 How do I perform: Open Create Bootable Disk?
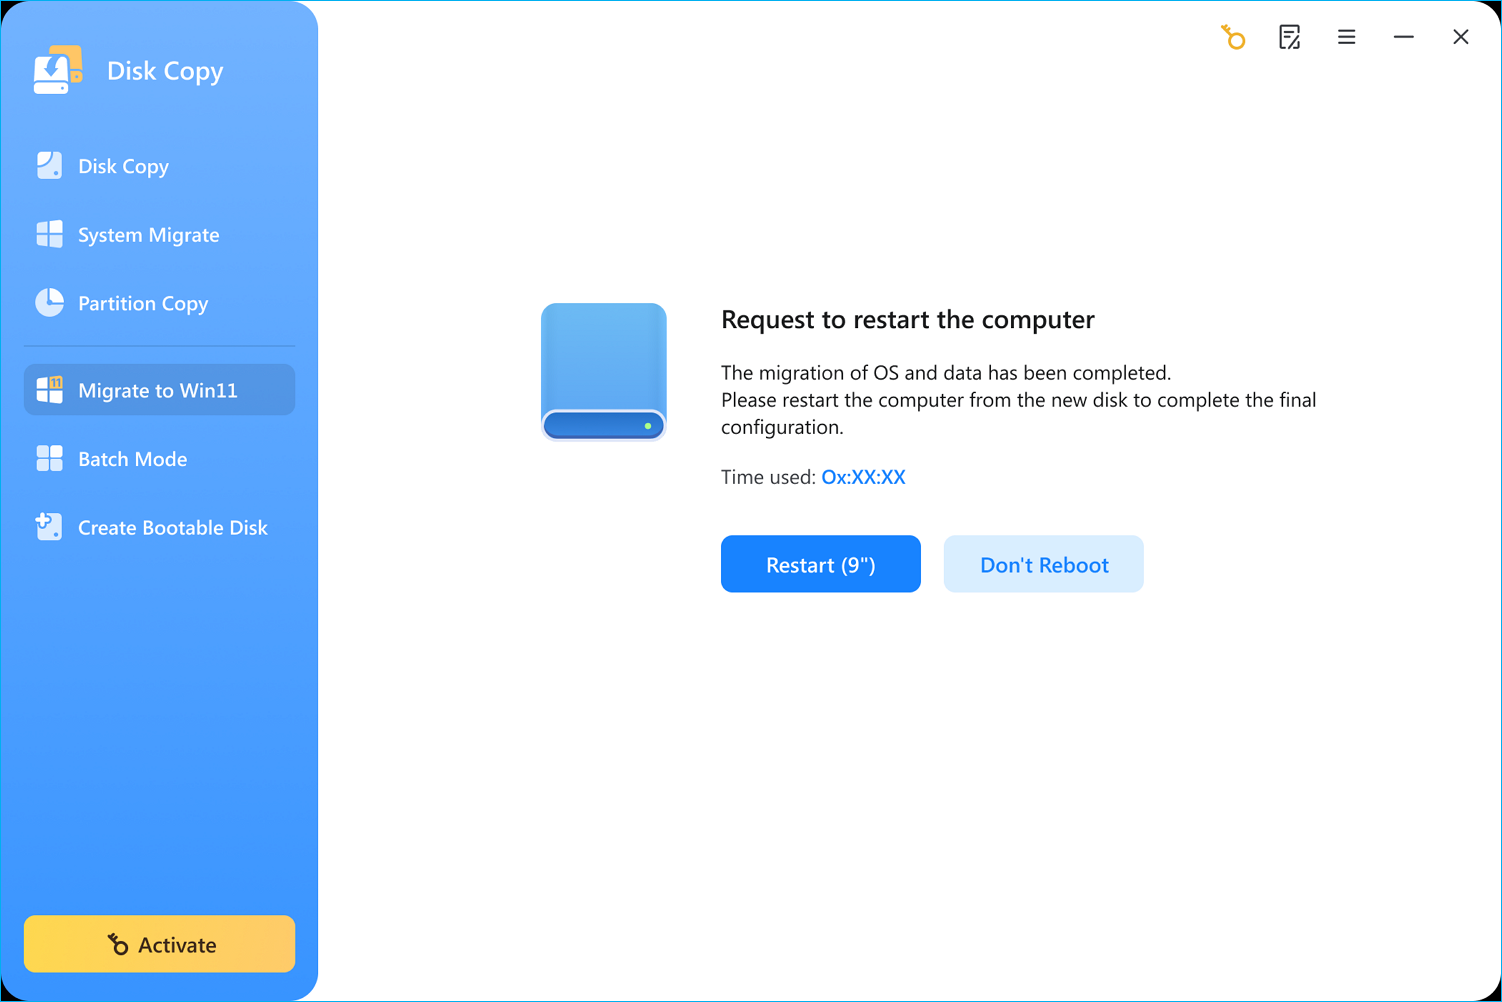click(159, 527)
